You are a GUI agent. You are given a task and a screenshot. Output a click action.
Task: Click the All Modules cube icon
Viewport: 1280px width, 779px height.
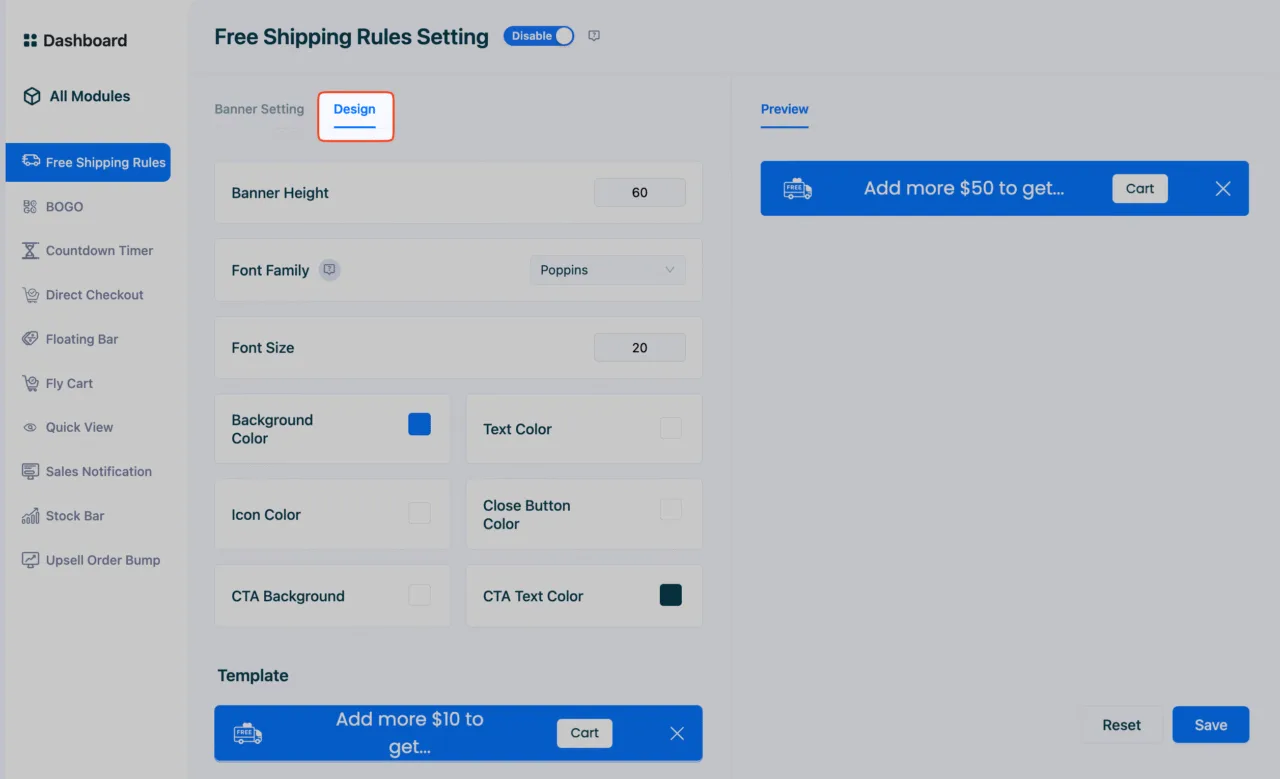pyautogui.click(x=32, y=97)
